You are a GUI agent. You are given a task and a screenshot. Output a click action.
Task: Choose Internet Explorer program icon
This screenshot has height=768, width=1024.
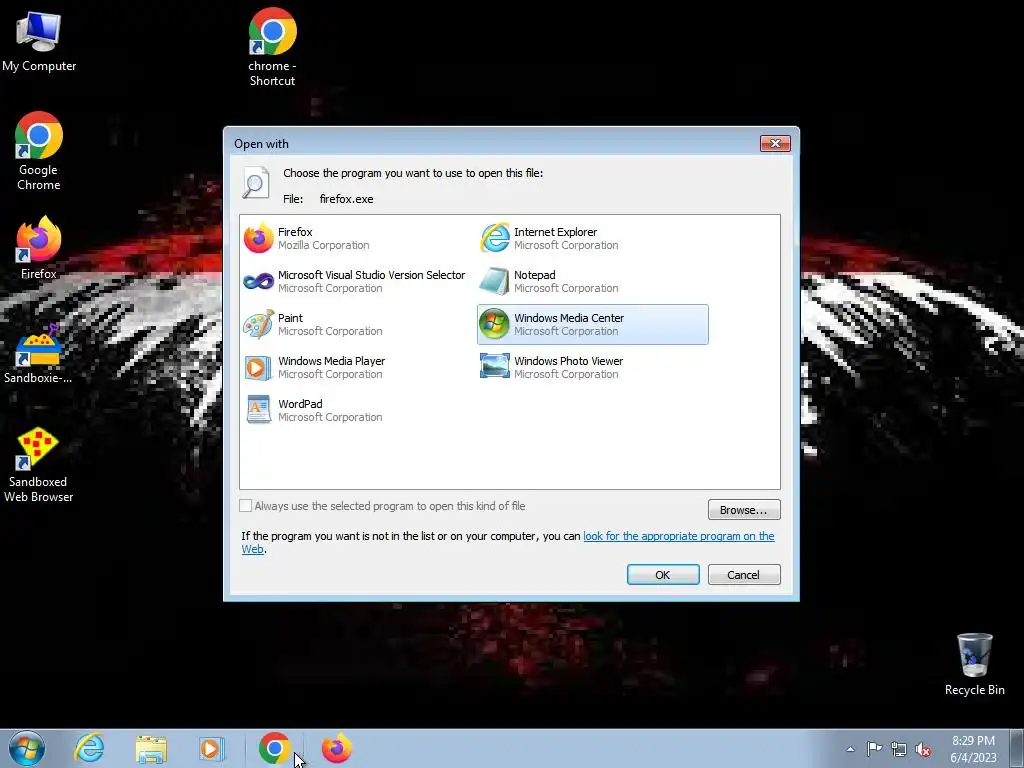(494, 238)
